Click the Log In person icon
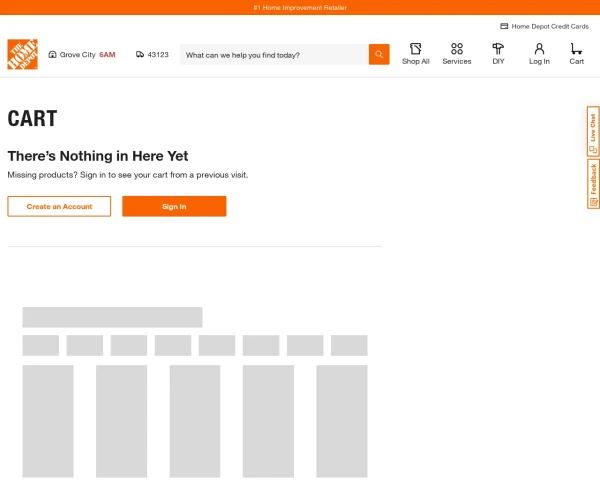Viewport: 600px width, 480px height. [x=539, y=49]
